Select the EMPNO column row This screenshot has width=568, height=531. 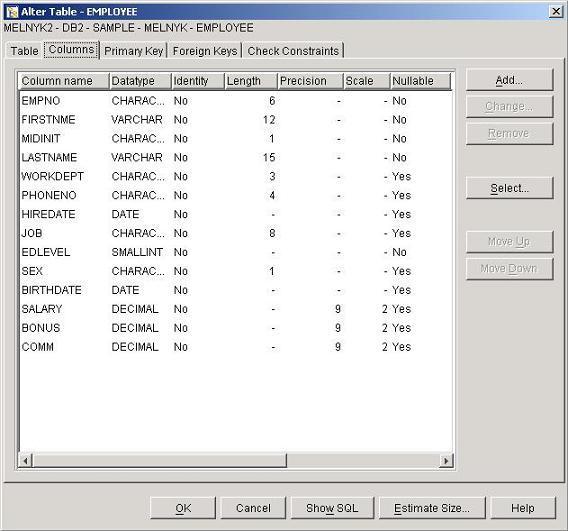(x=235, y=101)
